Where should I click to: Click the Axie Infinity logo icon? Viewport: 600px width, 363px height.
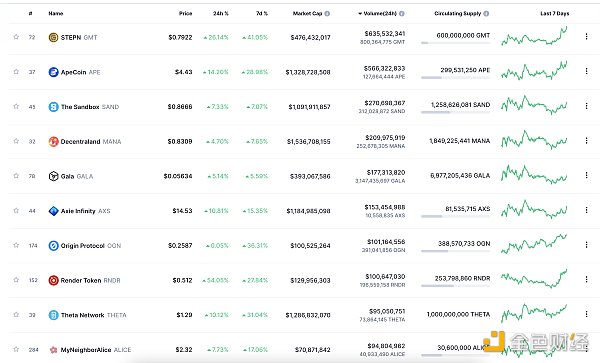point(53,211)
